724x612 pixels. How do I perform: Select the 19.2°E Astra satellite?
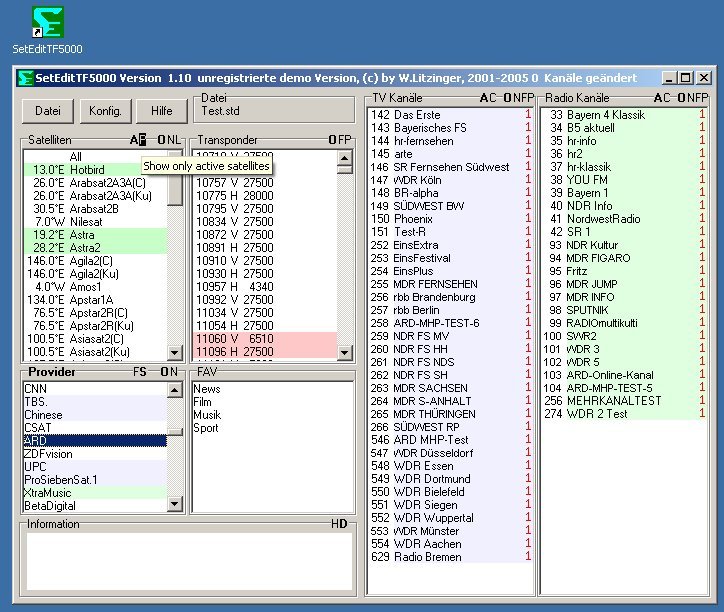click(95, 235)
